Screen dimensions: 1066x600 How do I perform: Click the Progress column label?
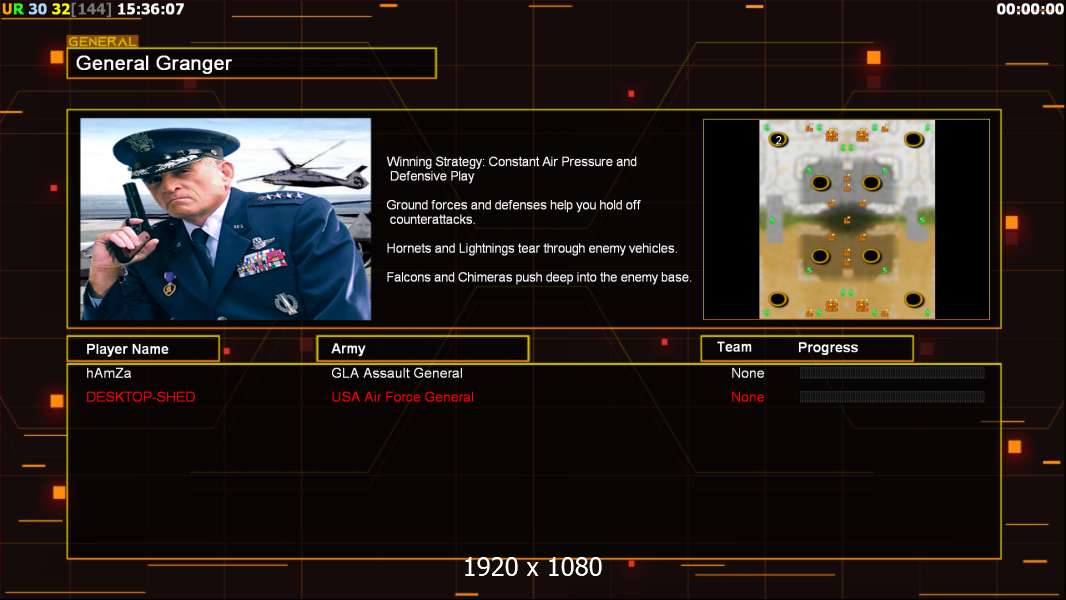[827, 348]
